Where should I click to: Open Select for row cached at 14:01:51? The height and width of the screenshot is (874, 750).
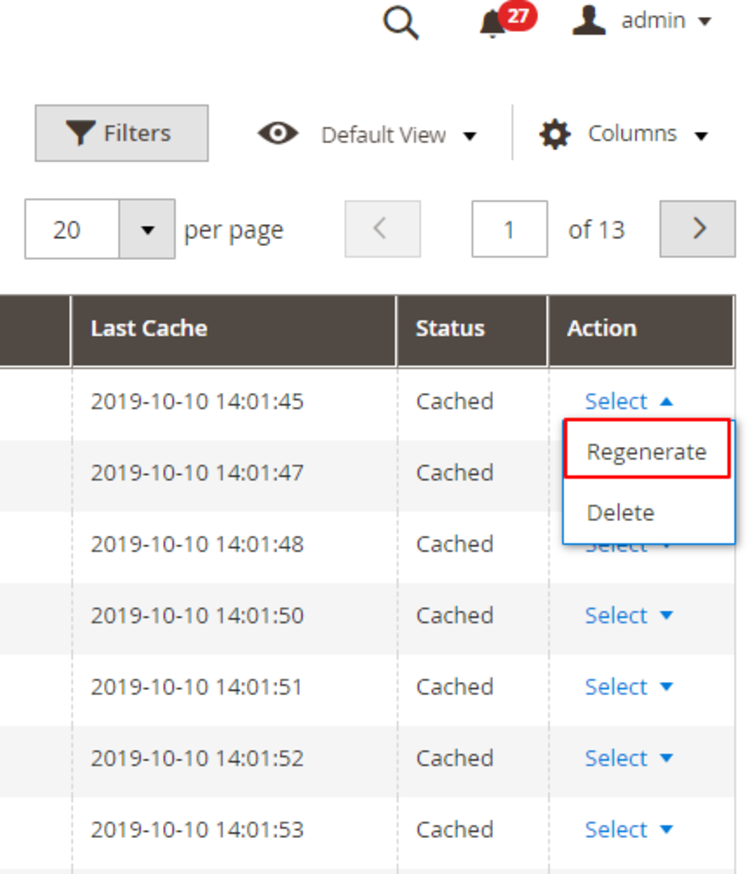pyautogui.click(x=629, y=687)
